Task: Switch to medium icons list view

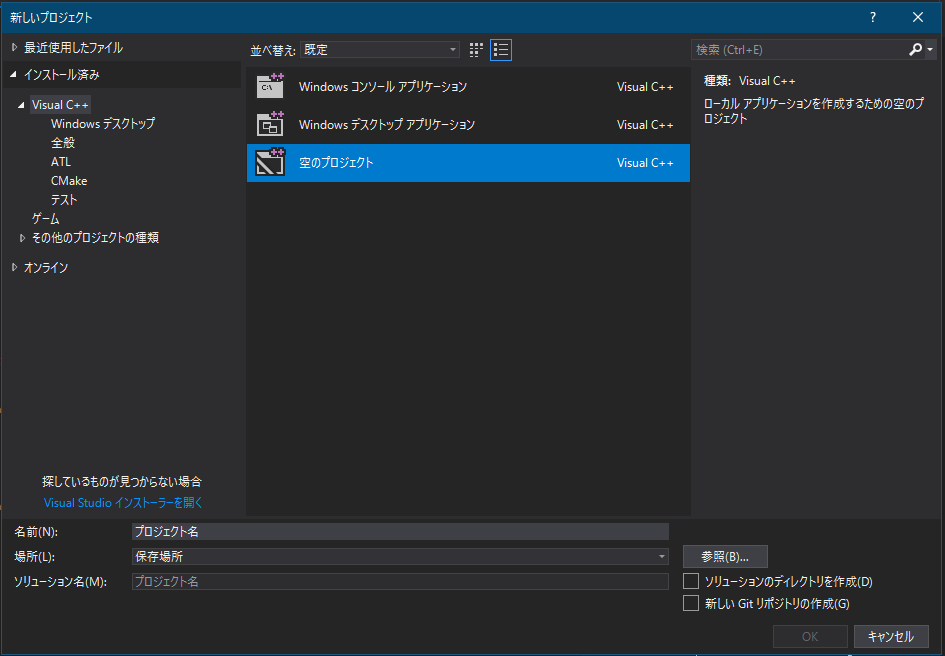Action: [x=501, y=50]
